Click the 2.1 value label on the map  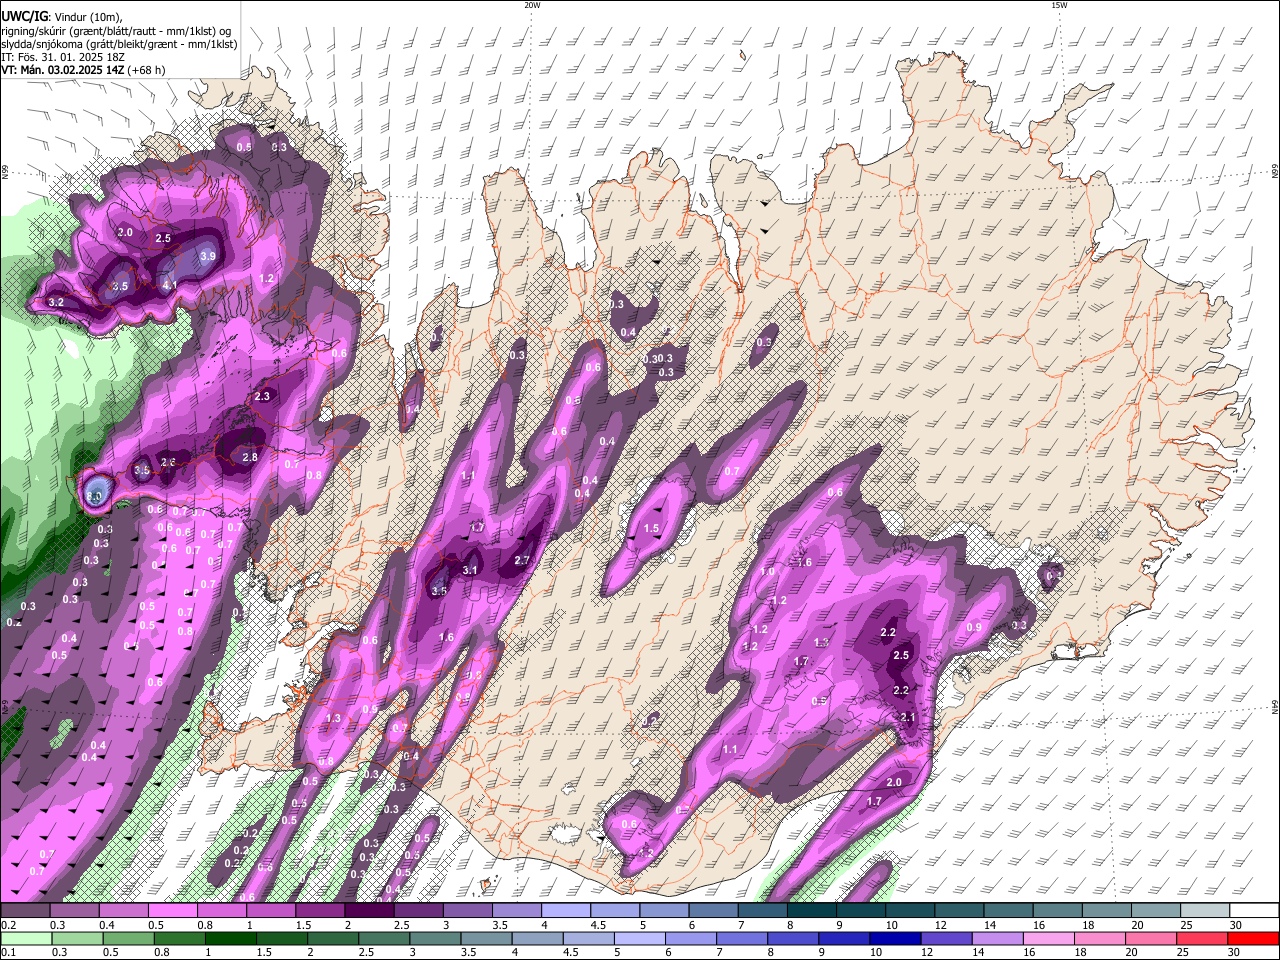click(x=908, y=717)
